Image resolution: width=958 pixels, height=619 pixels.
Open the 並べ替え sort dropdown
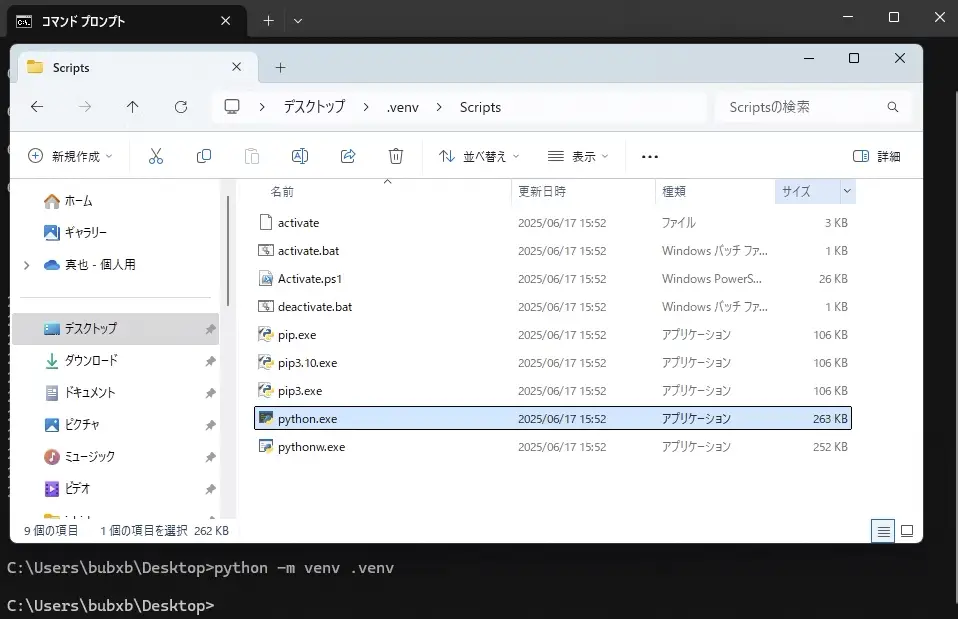[x=480, y=156]
